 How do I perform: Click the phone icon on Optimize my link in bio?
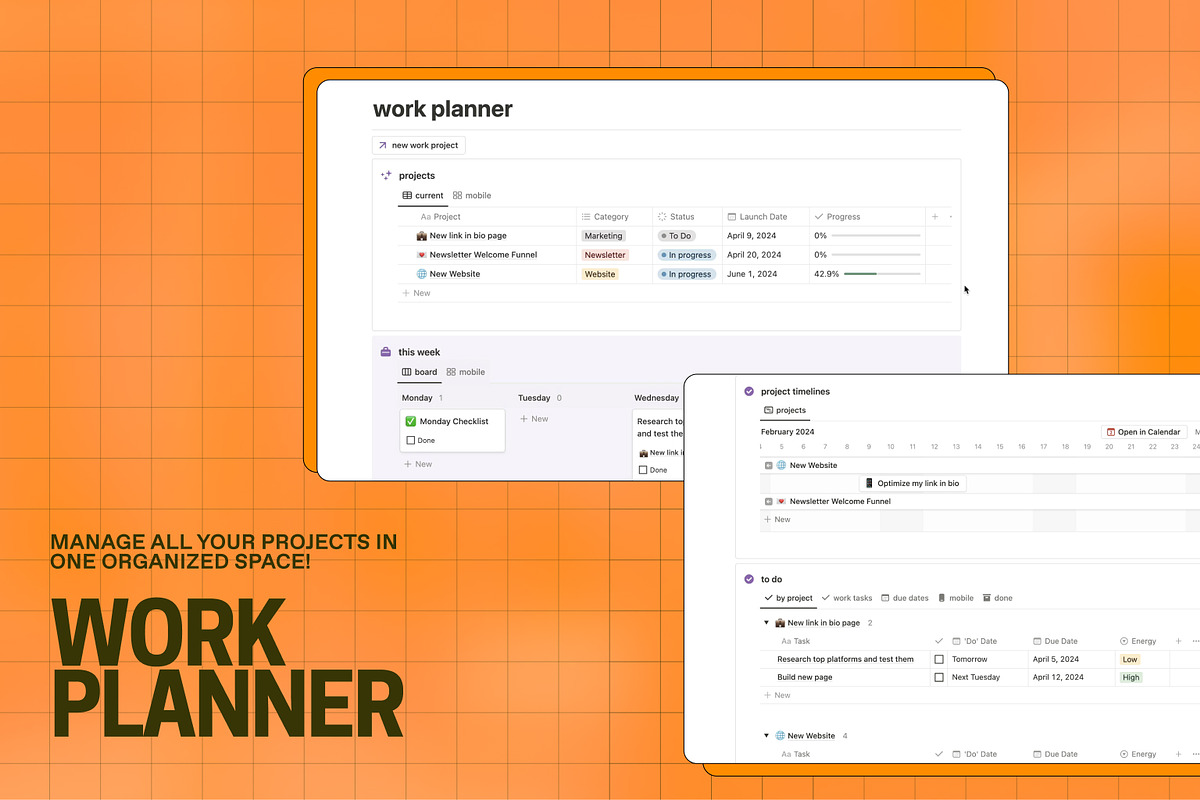(869, 483)
